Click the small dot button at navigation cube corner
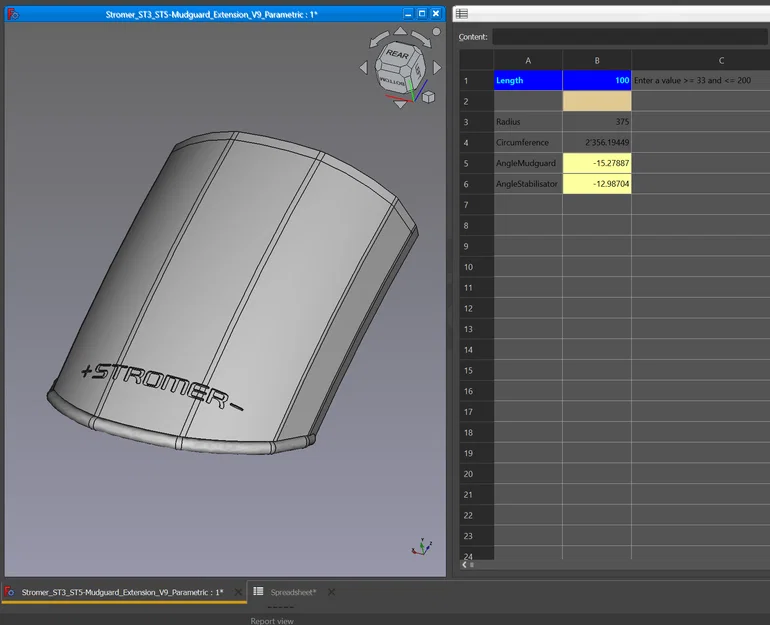770x625 pixels. pos(436,31)
